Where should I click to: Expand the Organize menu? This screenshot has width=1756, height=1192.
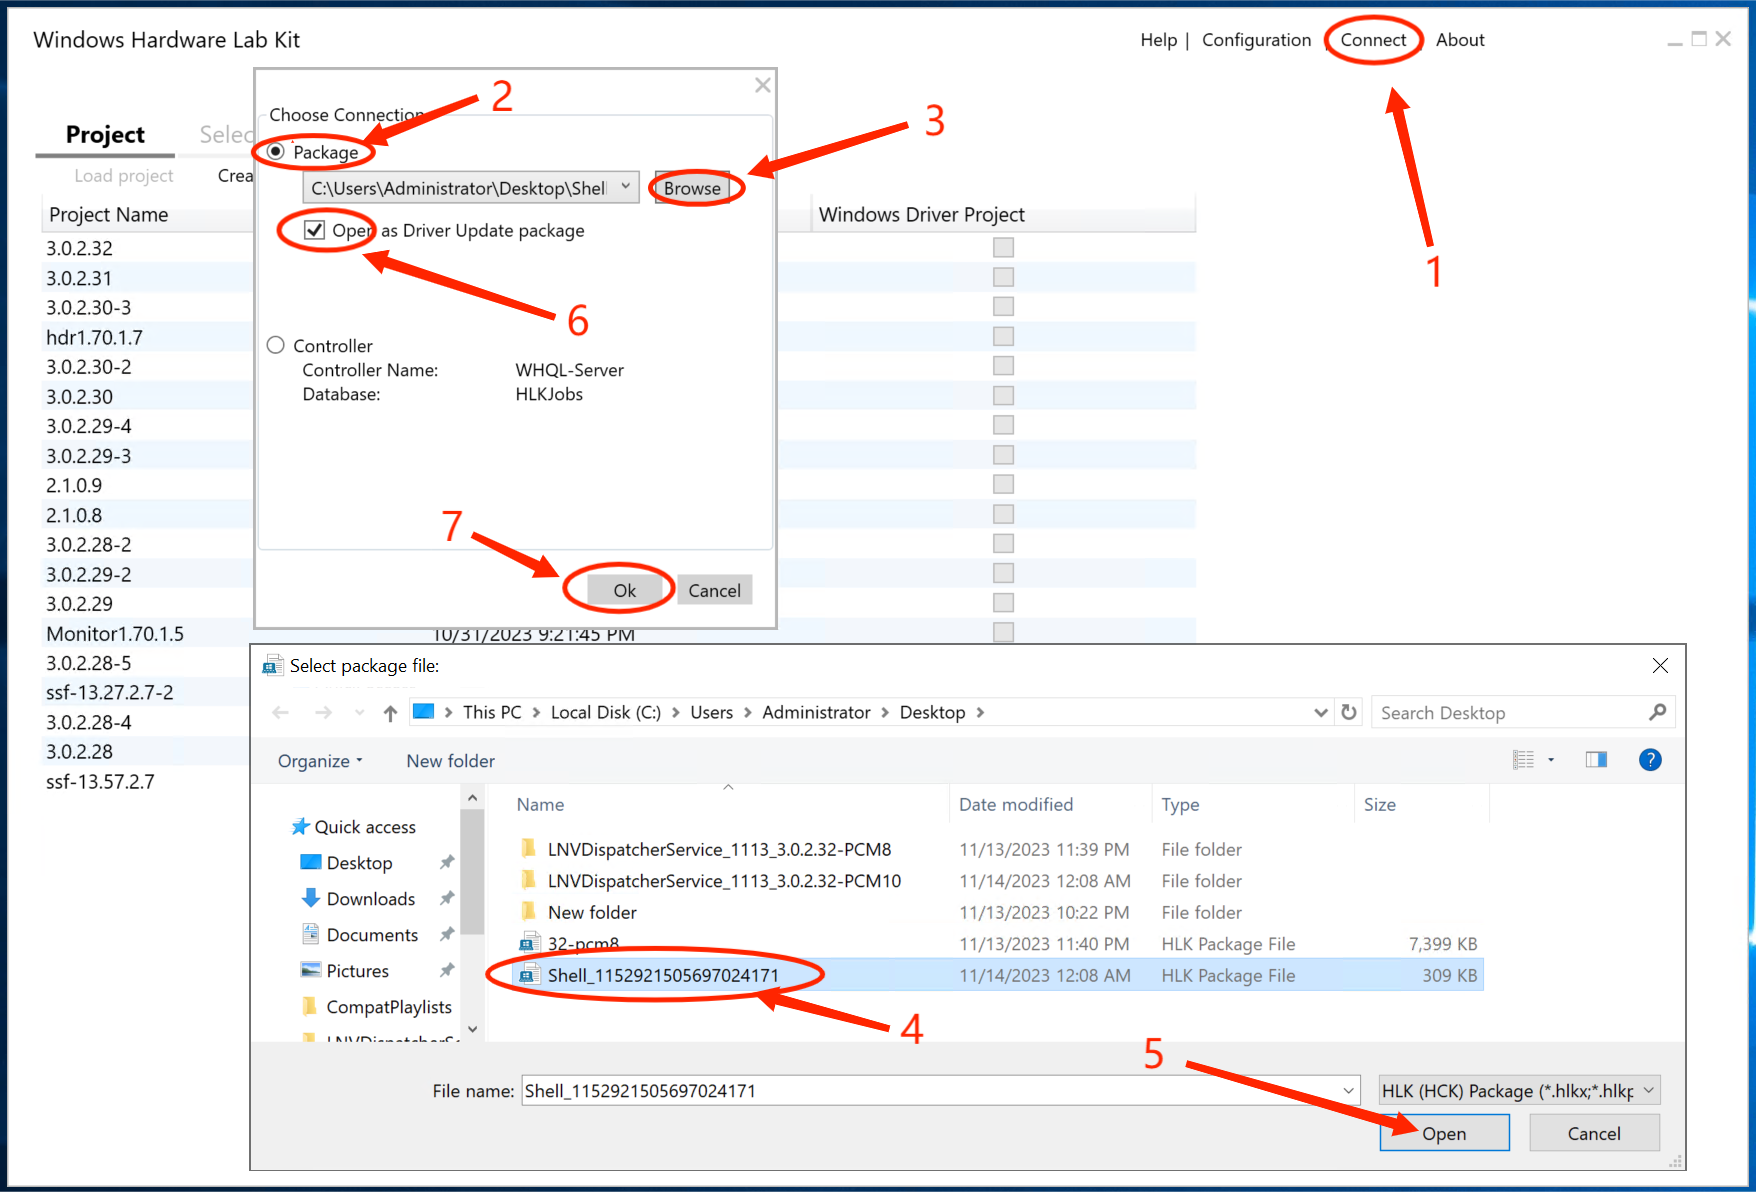pos(319,761)
